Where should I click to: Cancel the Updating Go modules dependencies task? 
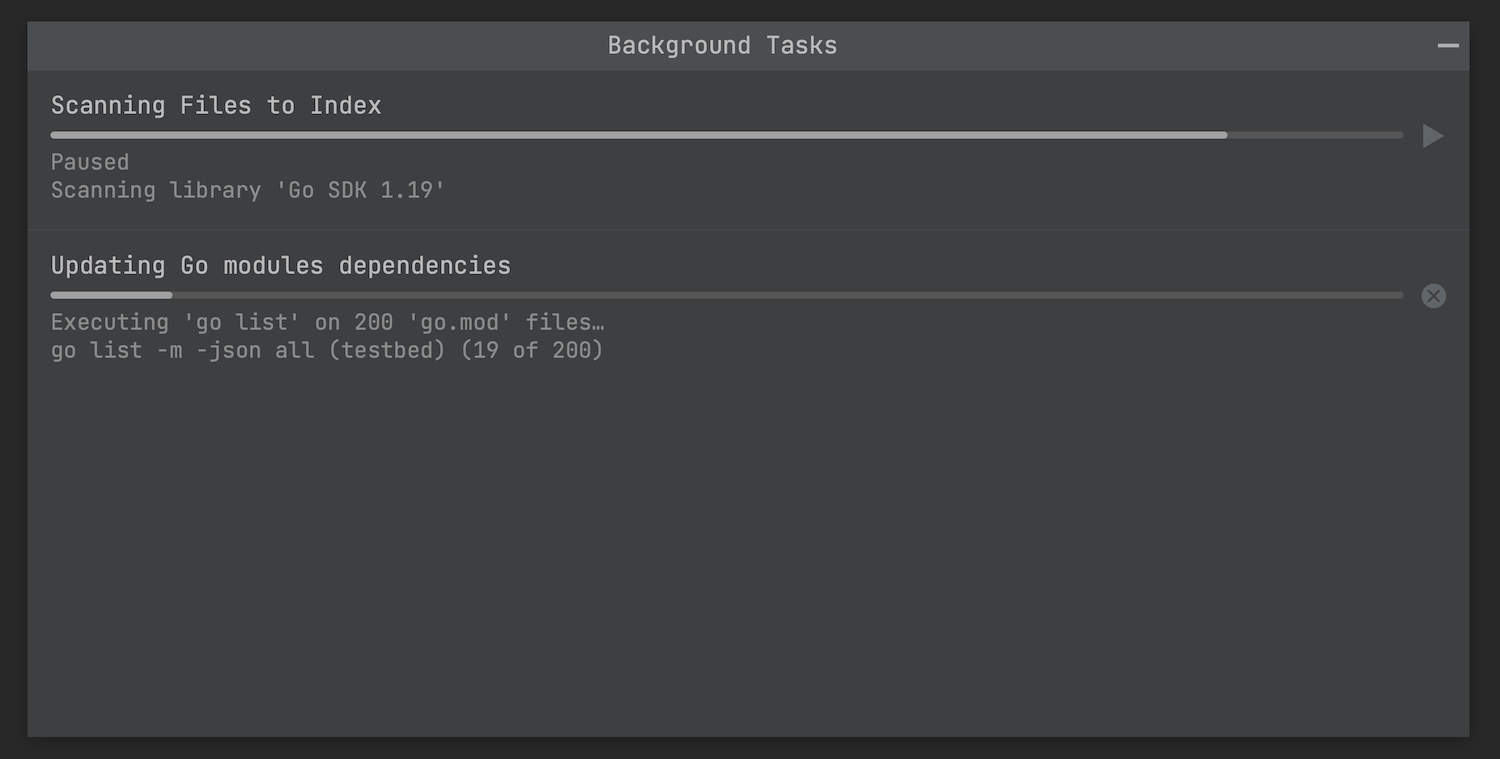[x=1433, y=296]
